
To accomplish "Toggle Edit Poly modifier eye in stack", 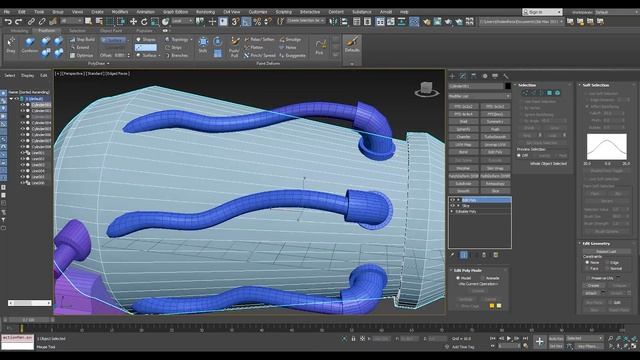I will click(452, 200).
